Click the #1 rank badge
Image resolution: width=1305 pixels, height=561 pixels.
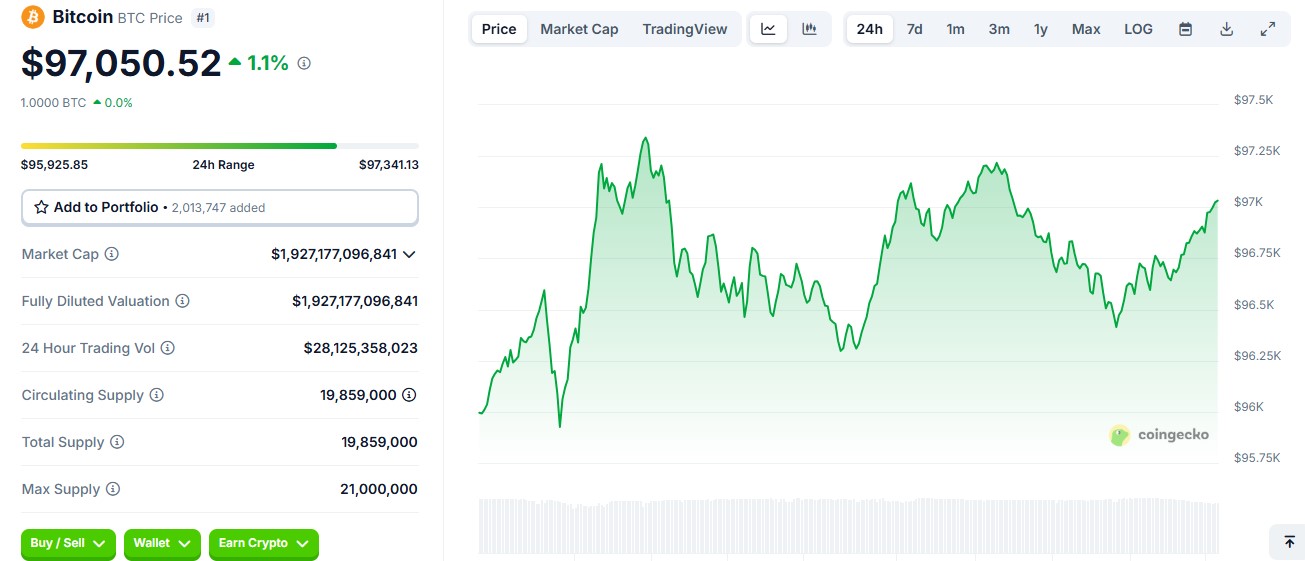203,18
